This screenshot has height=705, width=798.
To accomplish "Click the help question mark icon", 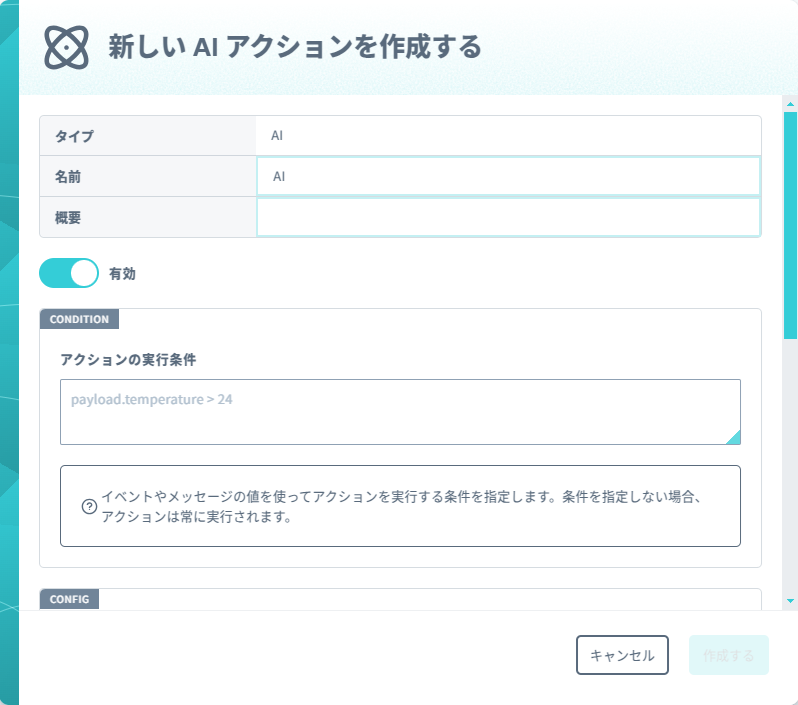I will pyautogui.click(x=89, y=506).
